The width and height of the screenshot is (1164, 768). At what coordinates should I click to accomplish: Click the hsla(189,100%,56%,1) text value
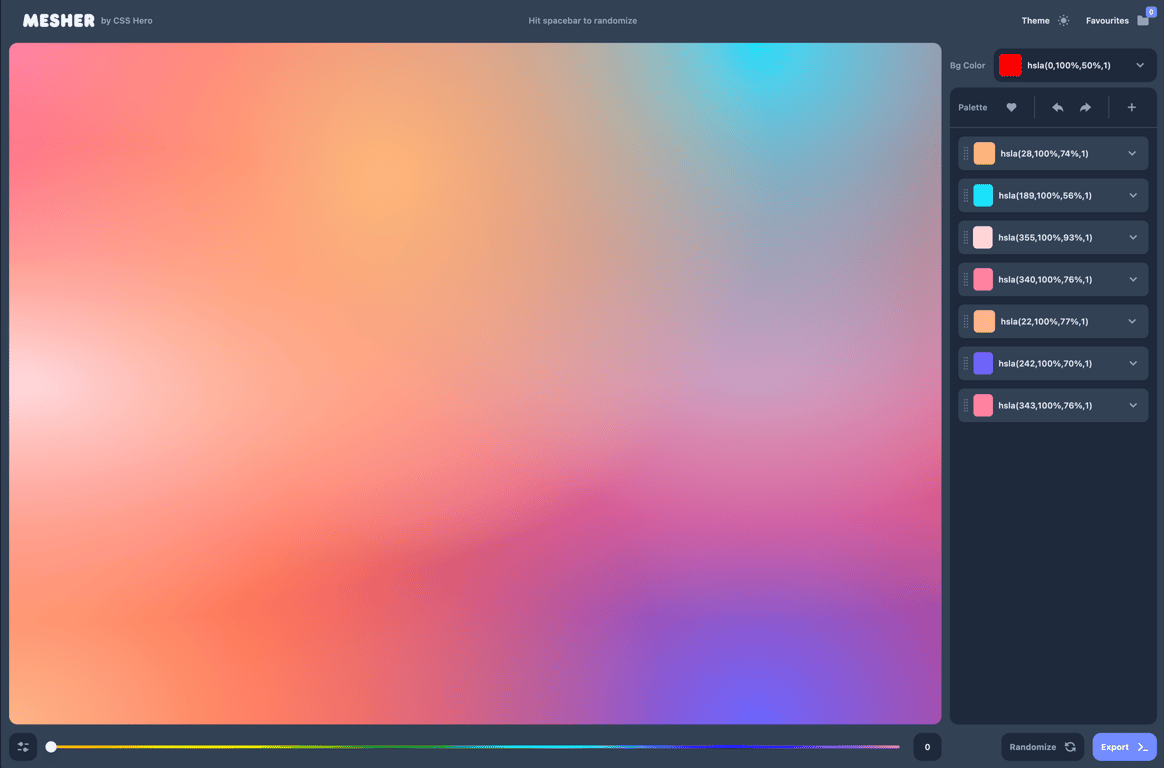1045,196
